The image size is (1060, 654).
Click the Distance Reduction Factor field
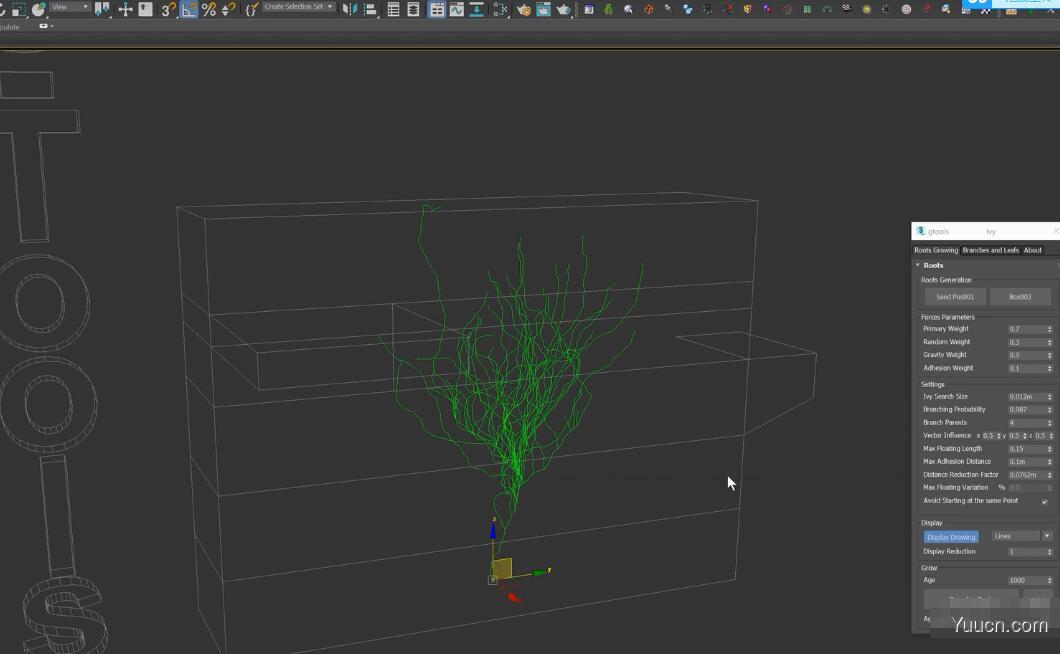click(x=1027, y=475)
